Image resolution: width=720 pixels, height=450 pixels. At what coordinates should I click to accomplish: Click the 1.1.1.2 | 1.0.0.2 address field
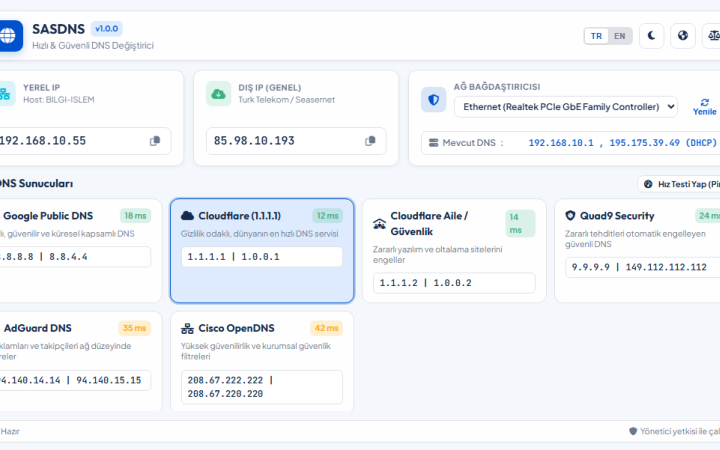pyautogui.click(x=454, y=283)
